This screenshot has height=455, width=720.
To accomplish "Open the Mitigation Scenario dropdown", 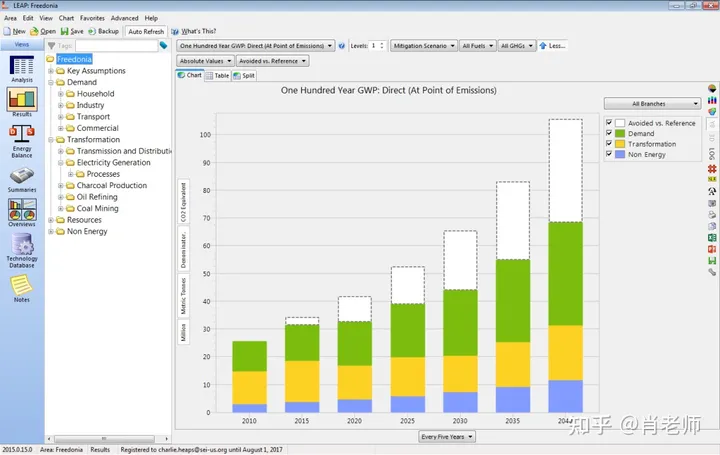I will 424,46.
